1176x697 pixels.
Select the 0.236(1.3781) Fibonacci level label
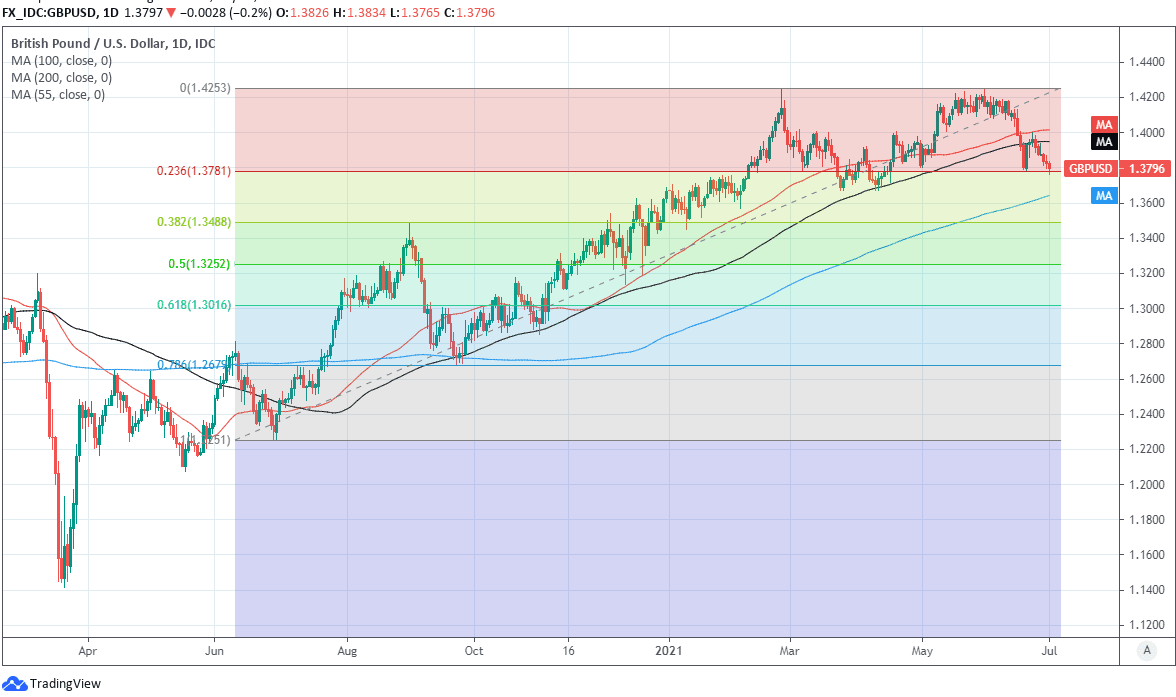point(194,171)
